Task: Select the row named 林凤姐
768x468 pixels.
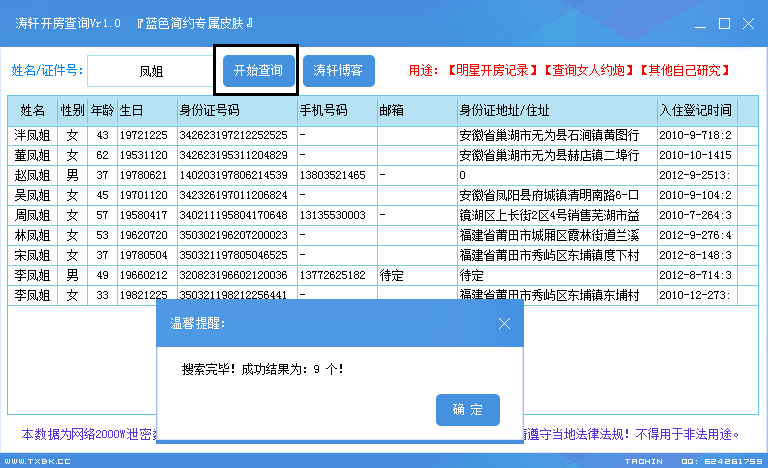Action: 383,236
